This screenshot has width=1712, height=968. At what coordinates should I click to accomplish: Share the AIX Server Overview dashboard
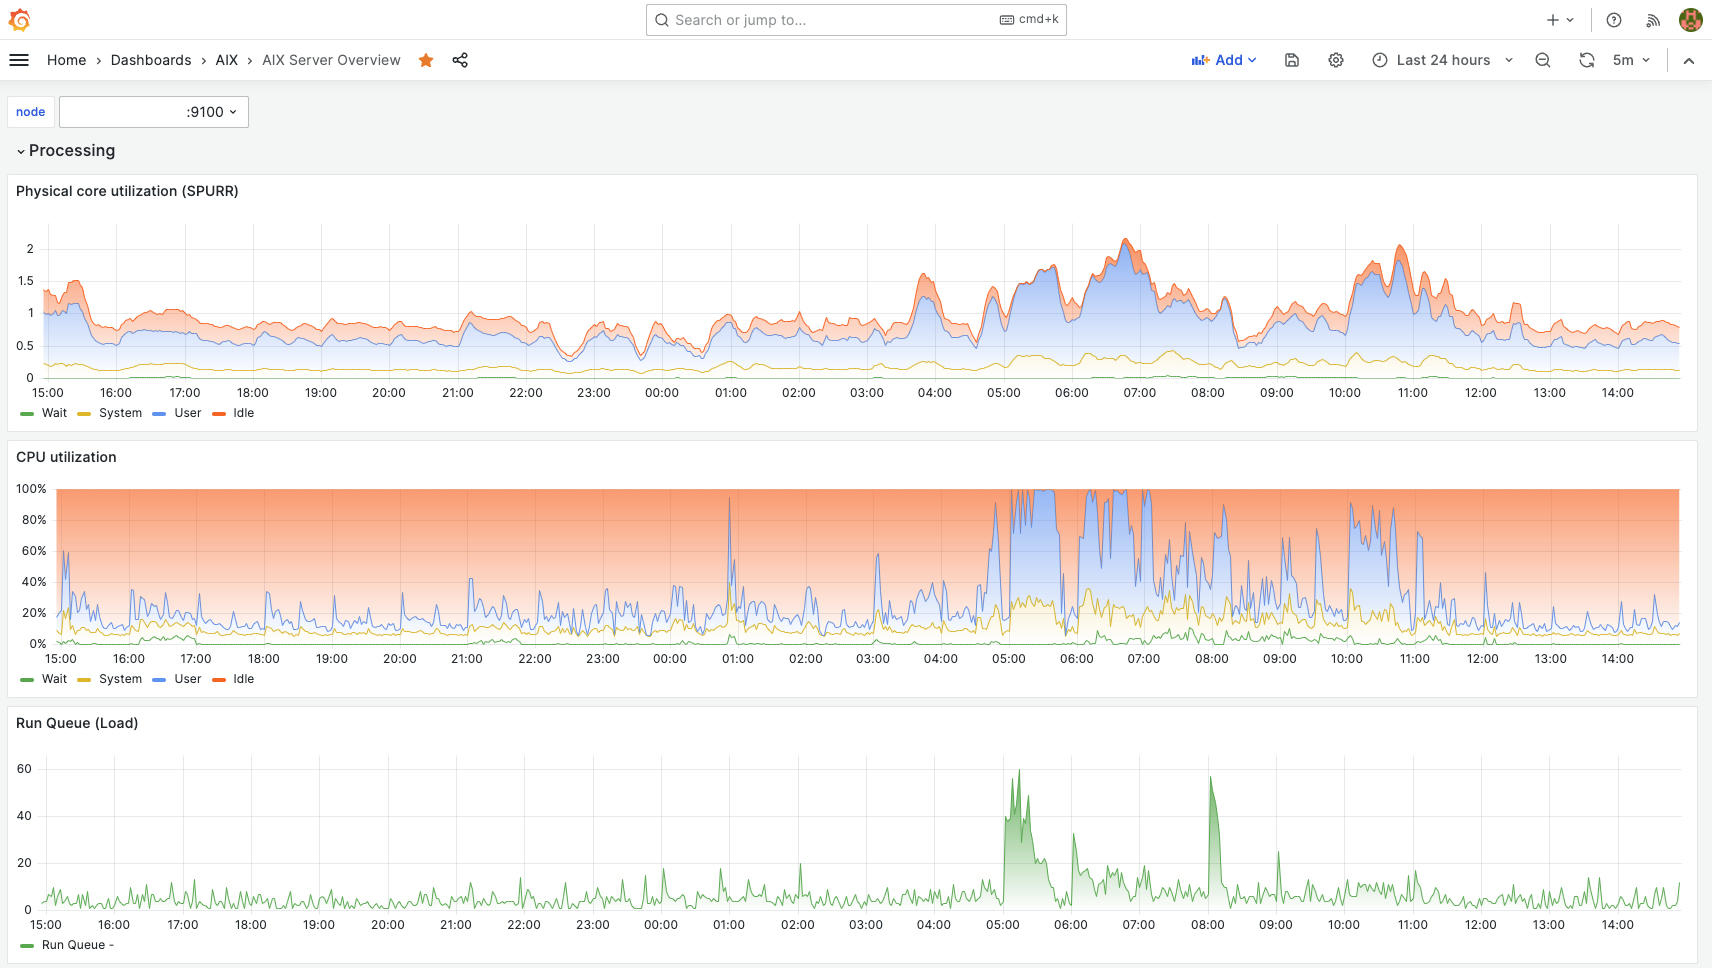[x=460, y=60]
